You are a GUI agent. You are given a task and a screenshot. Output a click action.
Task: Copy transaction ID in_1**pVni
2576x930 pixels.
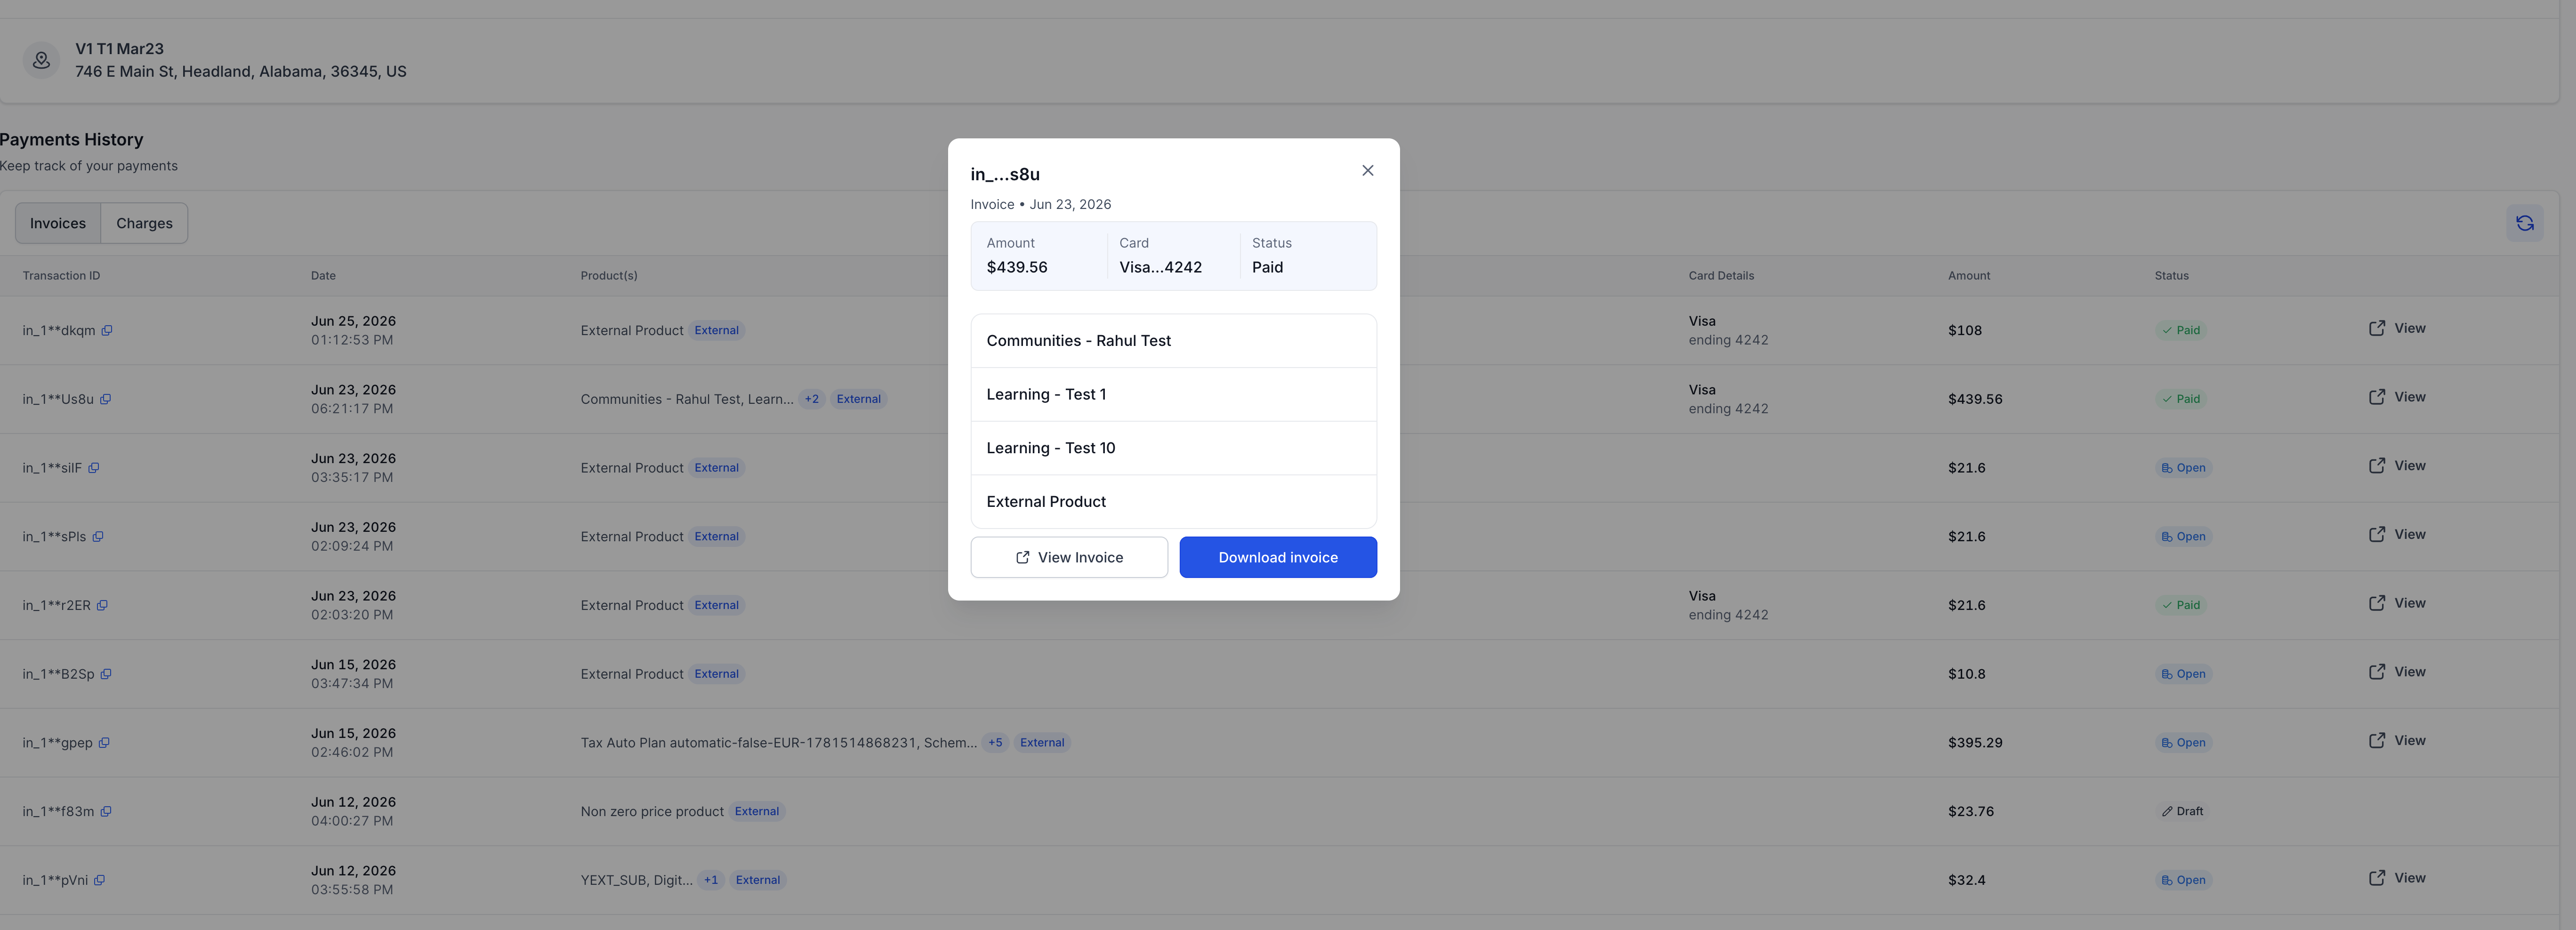(x=99, y=880)
